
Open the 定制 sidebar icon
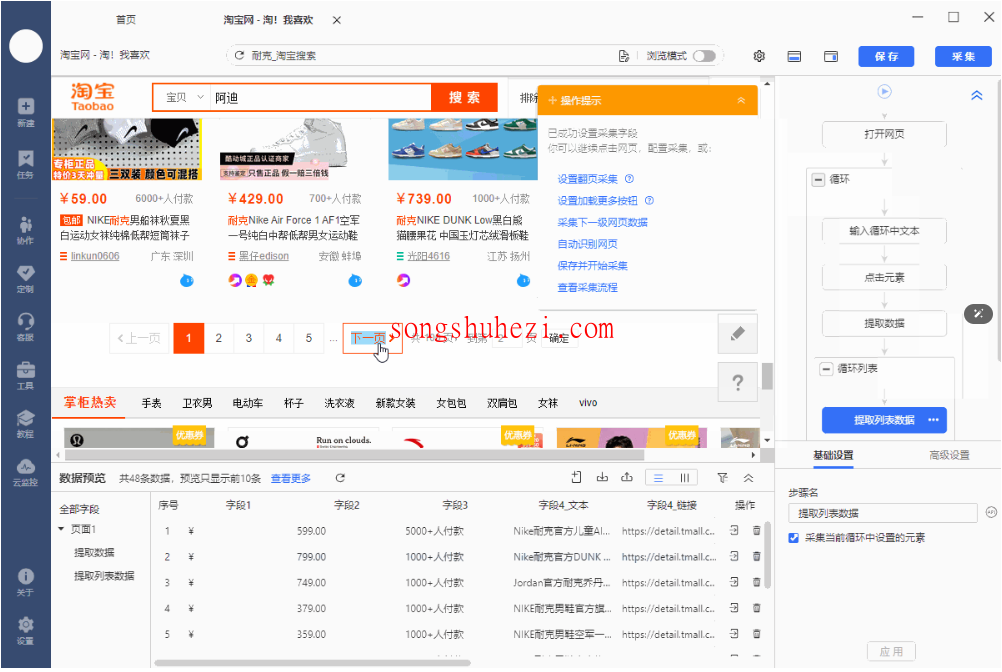(x=26, y=279)
